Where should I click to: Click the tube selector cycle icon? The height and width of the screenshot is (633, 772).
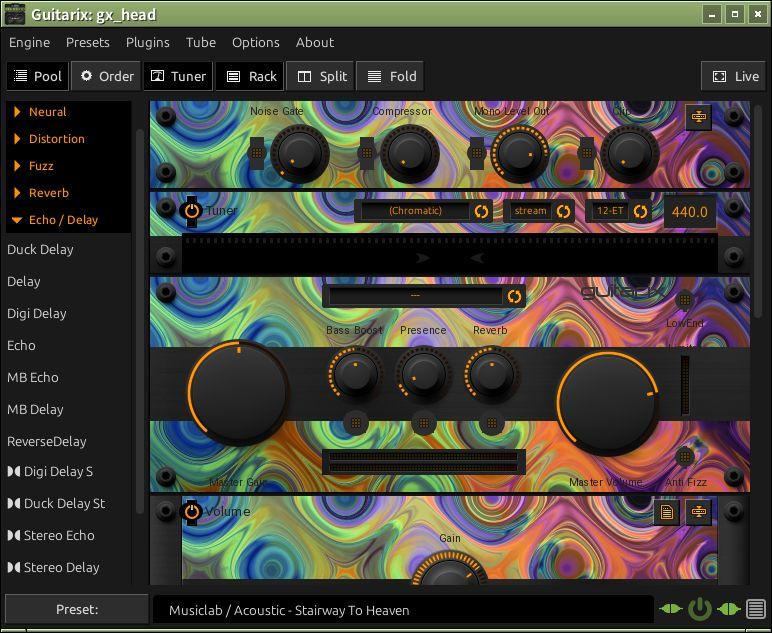[x=514, y=296]
